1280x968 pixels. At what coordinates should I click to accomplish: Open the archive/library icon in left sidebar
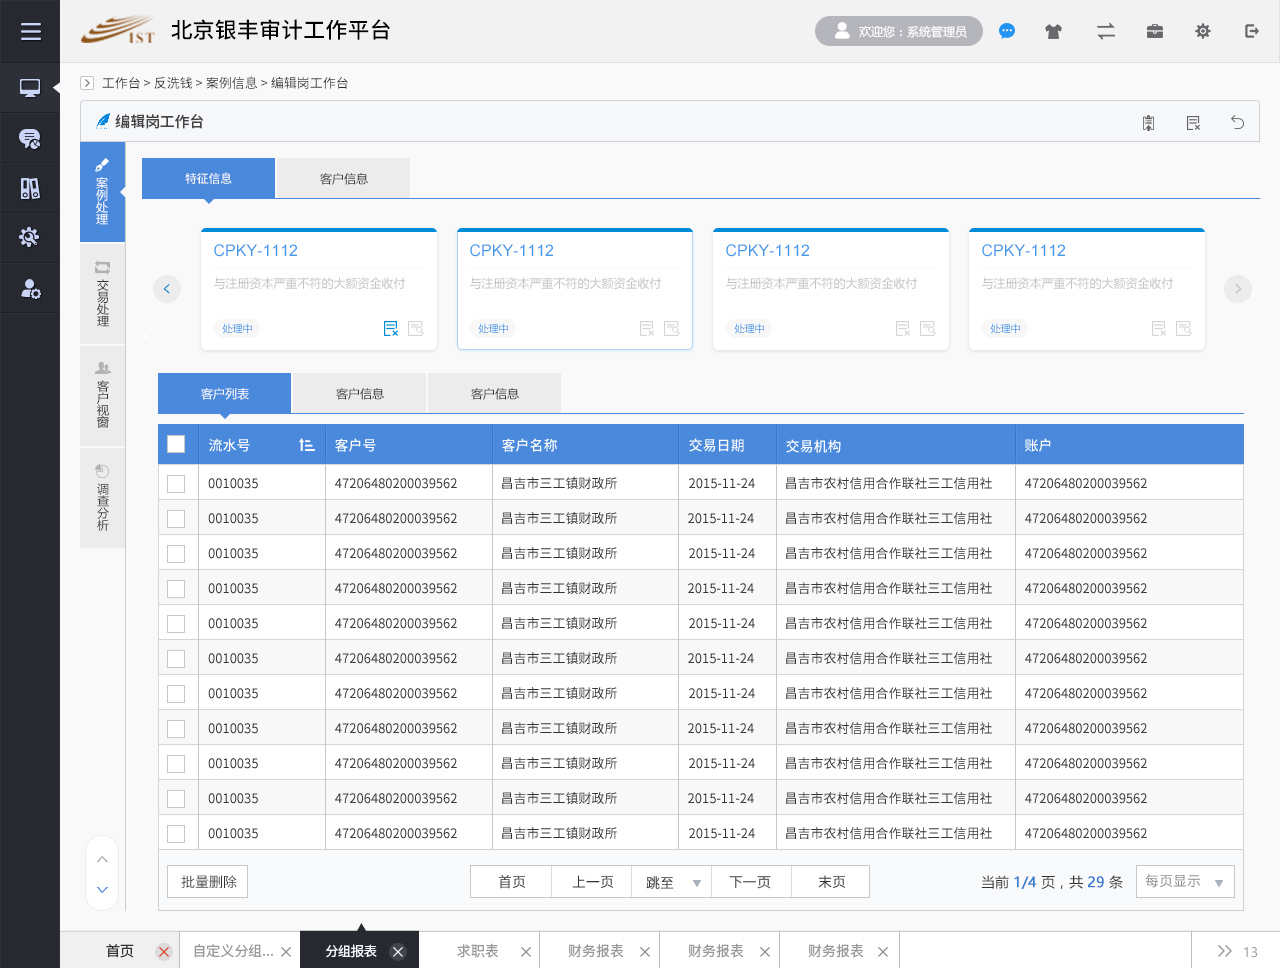pos(30,188)
